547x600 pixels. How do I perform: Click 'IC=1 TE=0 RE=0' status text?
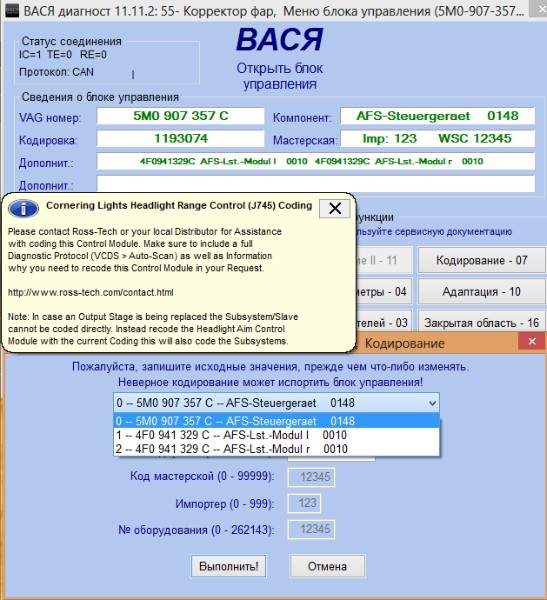[63, 55]
